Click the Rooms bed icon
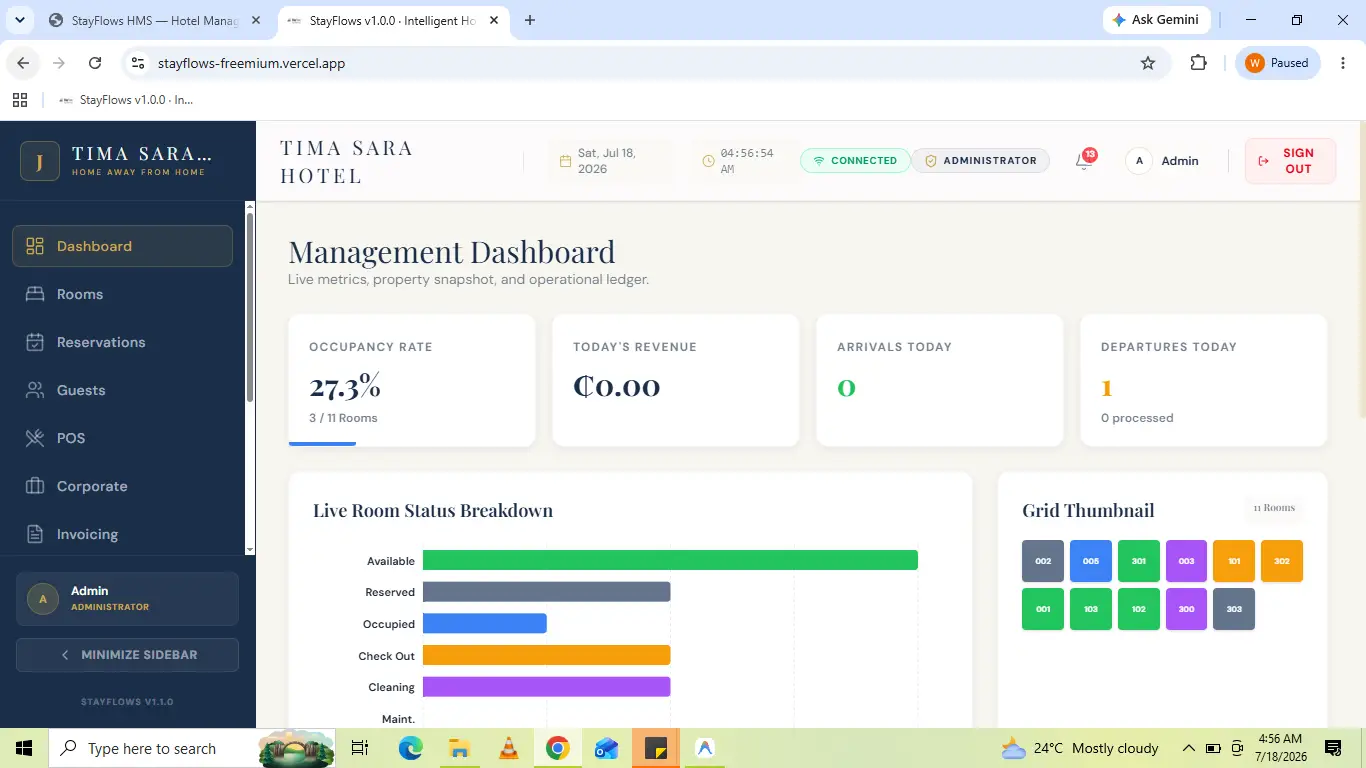This screenshot has height=768, width=1366. pos(35,294)
